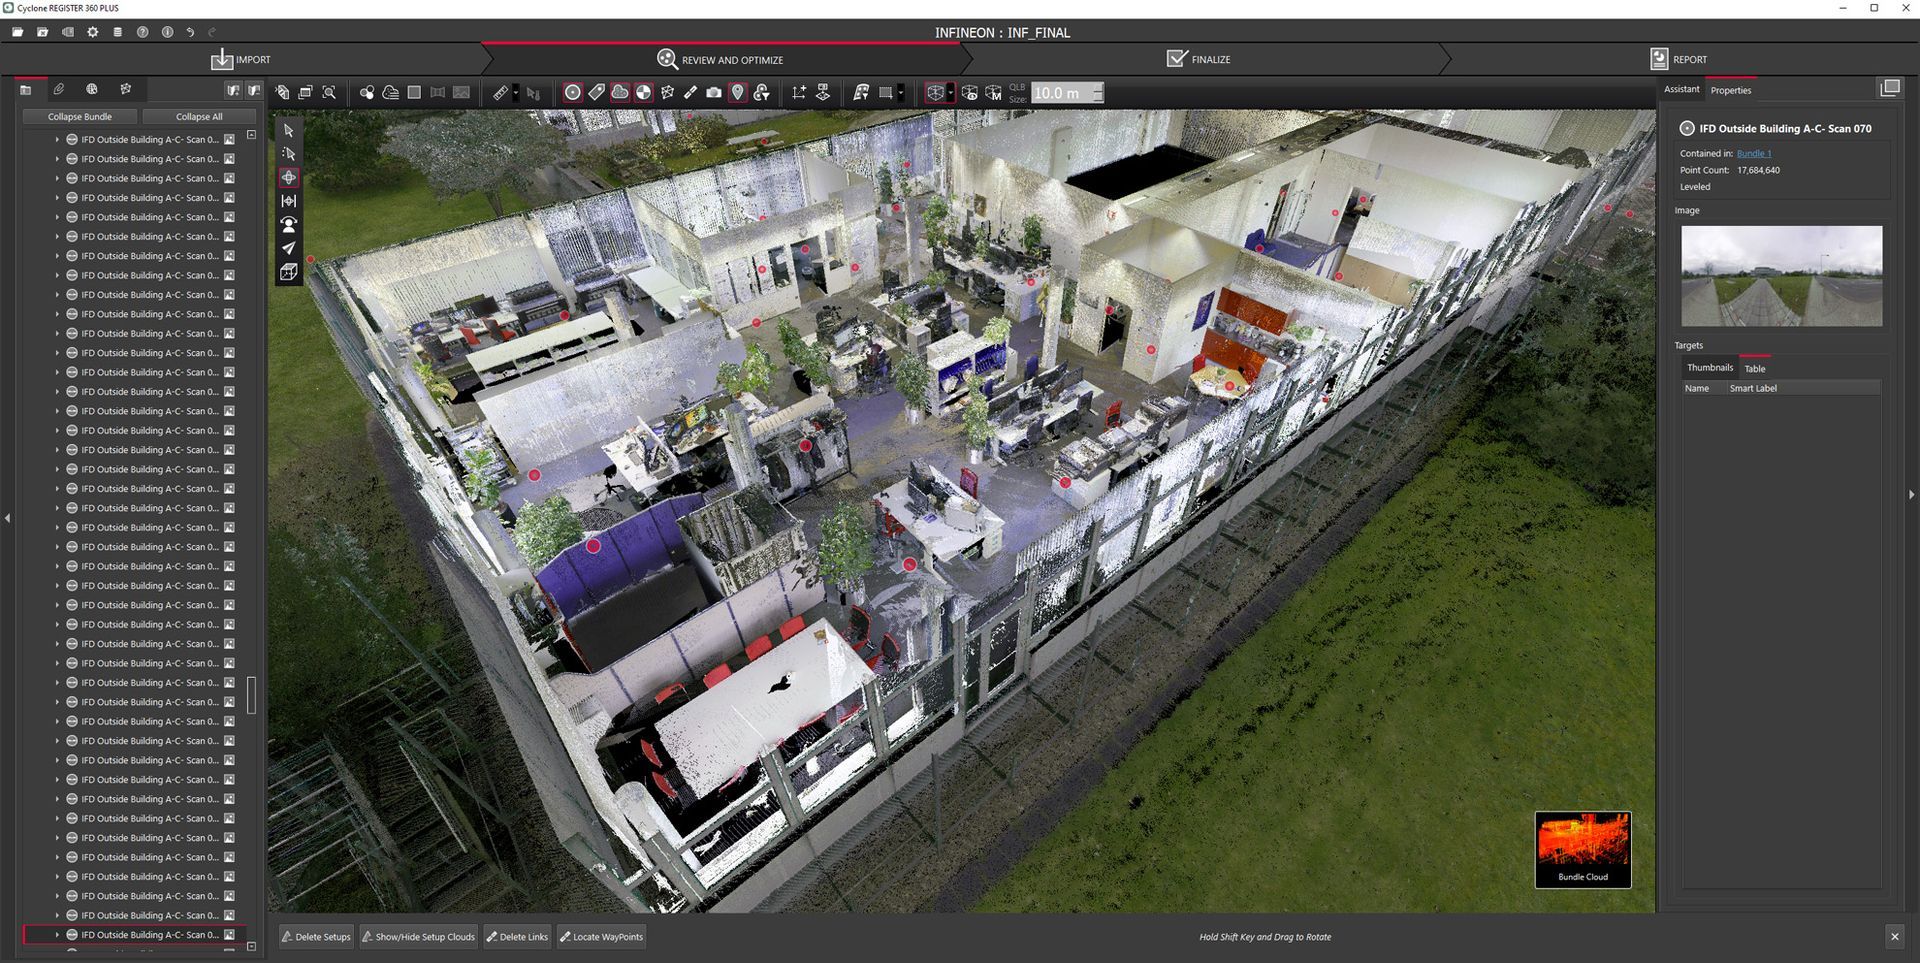Click the Bundle Cloud thumbnail
1920x963 pixels.
pyautogui.click(x=1583, y=849)
